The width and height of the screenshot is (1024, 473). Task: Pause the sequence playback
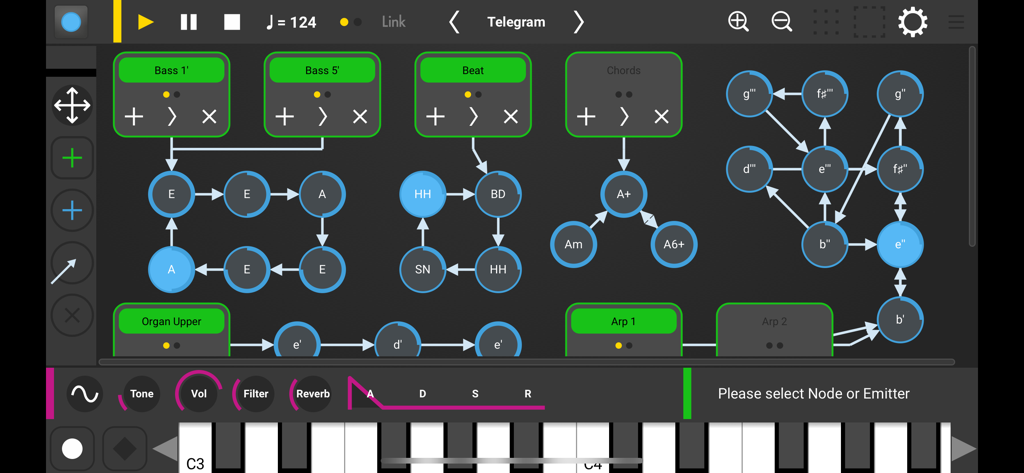[189, 22]
